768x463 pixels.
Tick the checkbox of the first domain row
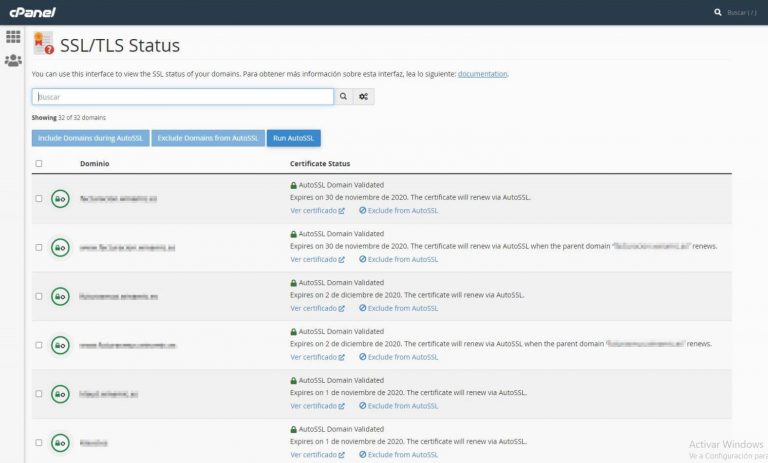(x=39, y=198)
